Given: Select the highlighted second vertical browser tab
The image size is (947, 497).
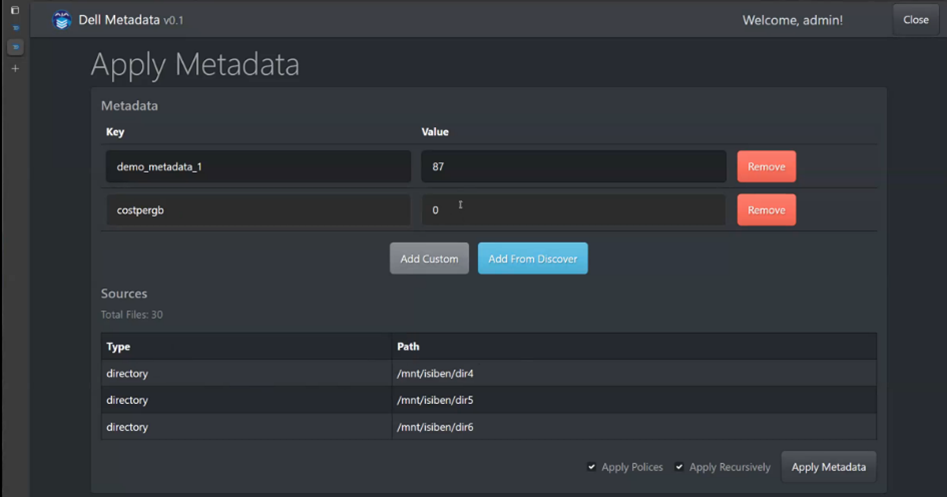Looking at the screenshot, I should click(15, 47).
